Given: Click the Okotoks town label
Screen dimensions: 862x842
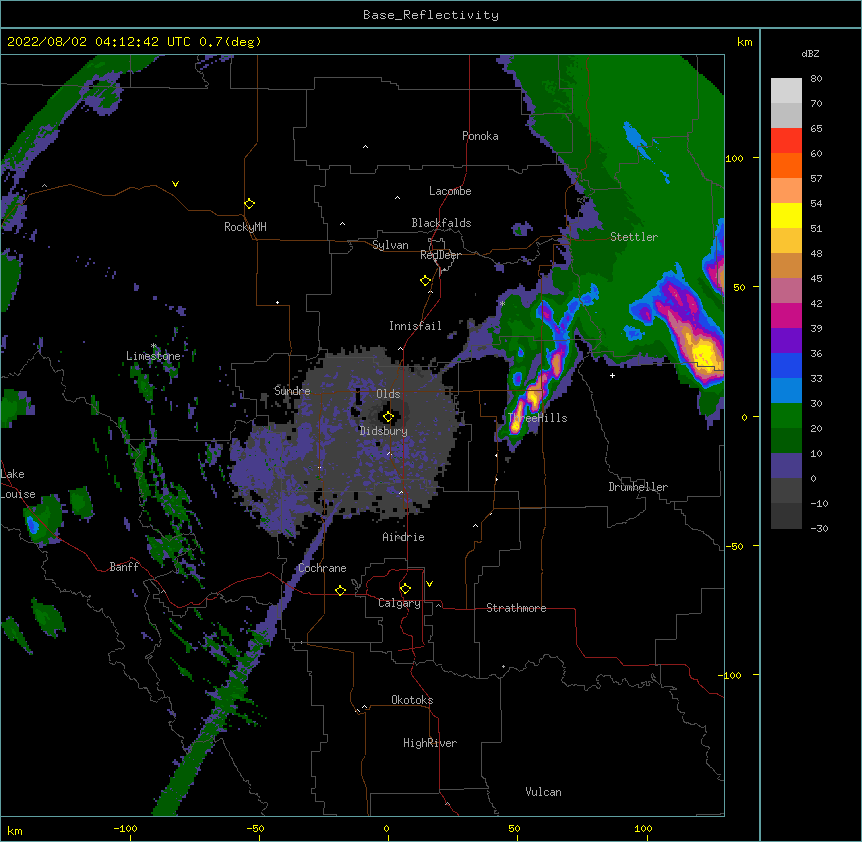Looking at the screenshot, I should coord(412,700).
